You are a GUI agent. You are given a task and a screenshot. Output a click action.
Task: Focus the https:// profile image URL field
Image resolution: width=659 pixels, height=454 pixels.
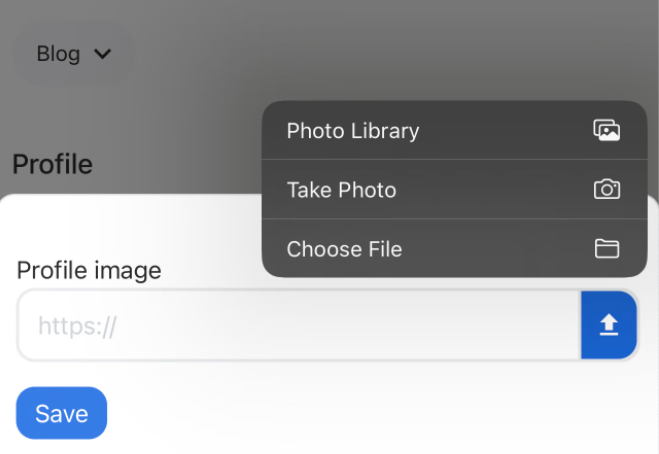(299, 325)
